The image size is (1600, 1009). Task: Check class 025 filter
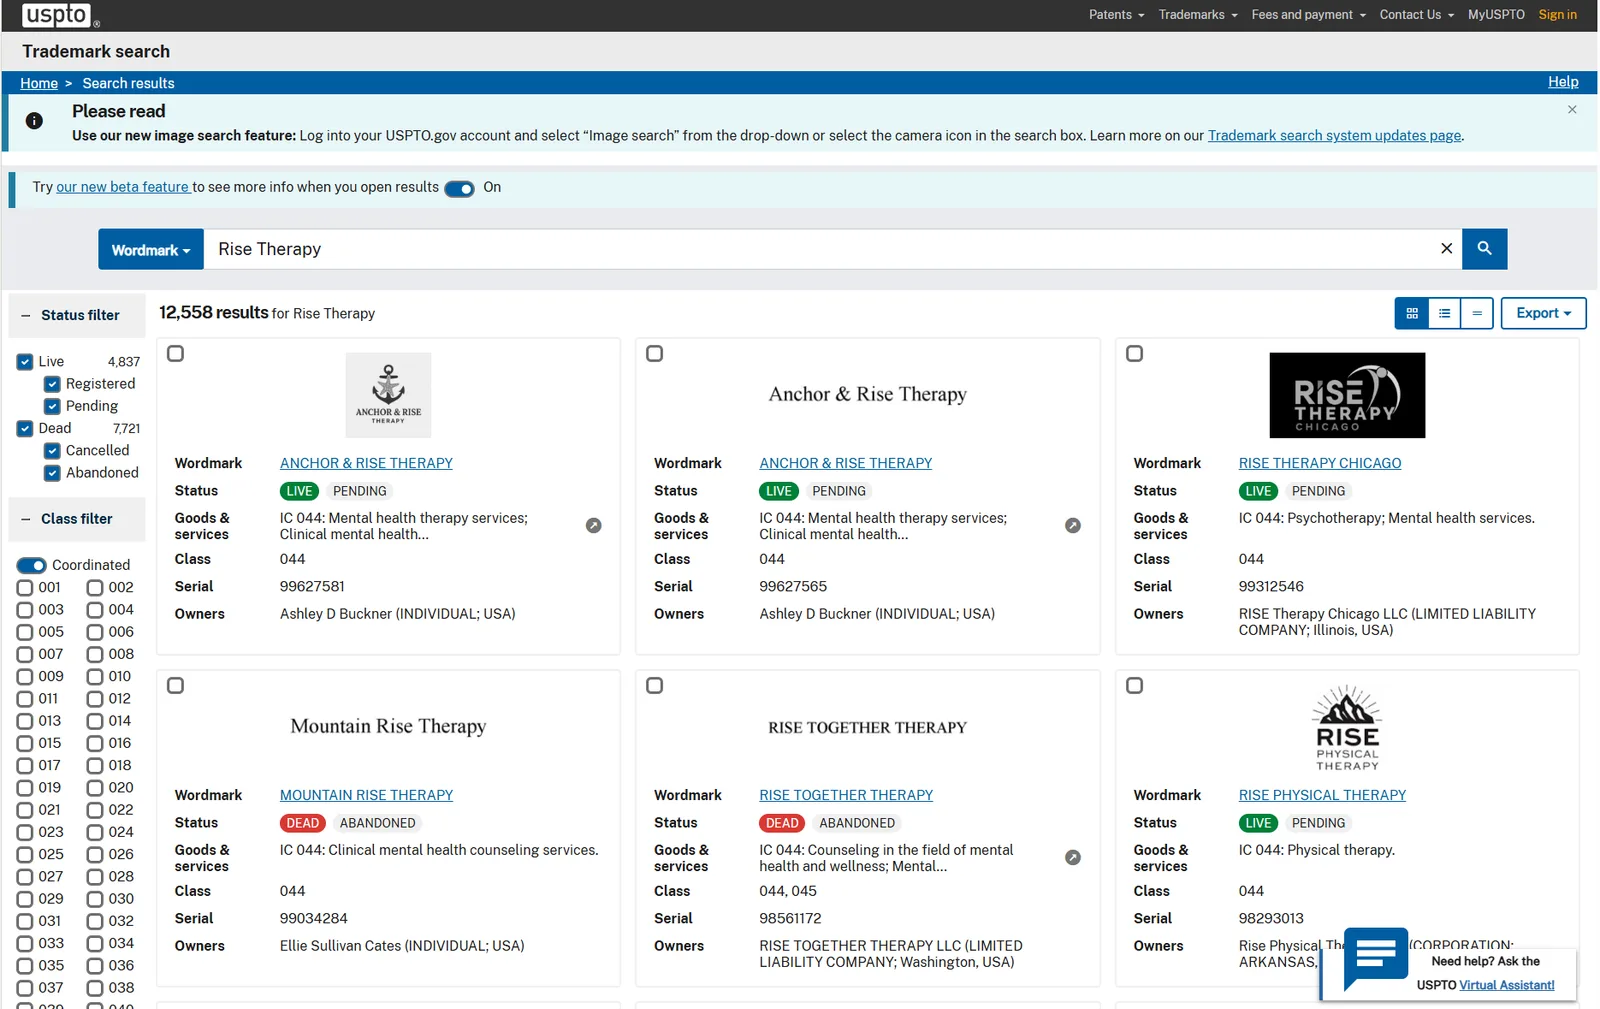click(25, 855)
